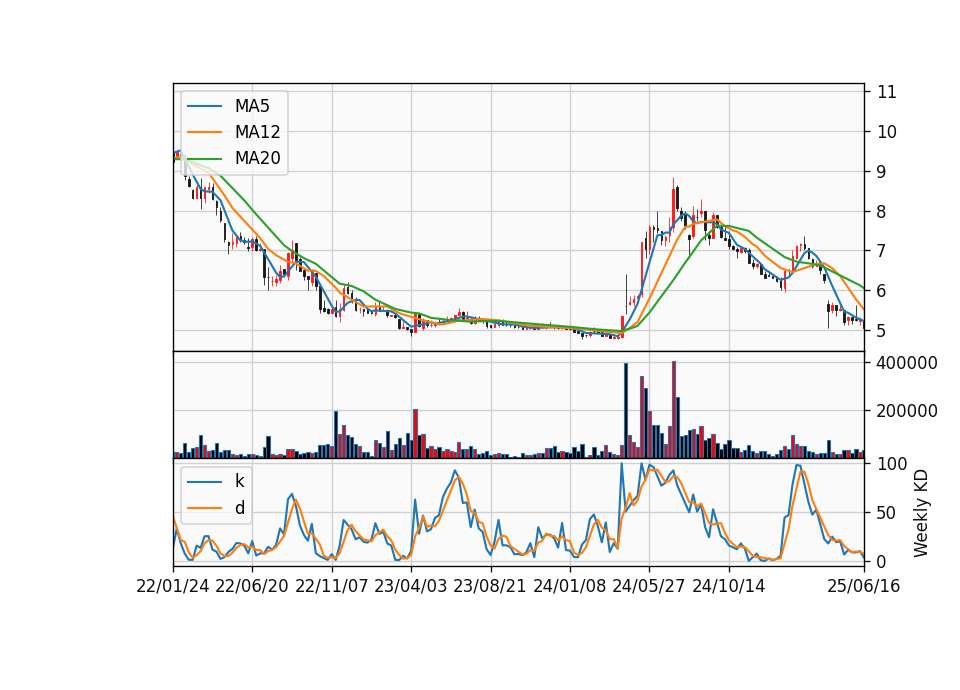960x690 pixels.
Task: Click the volume axis value 400000
Action: tap(907, 363)
